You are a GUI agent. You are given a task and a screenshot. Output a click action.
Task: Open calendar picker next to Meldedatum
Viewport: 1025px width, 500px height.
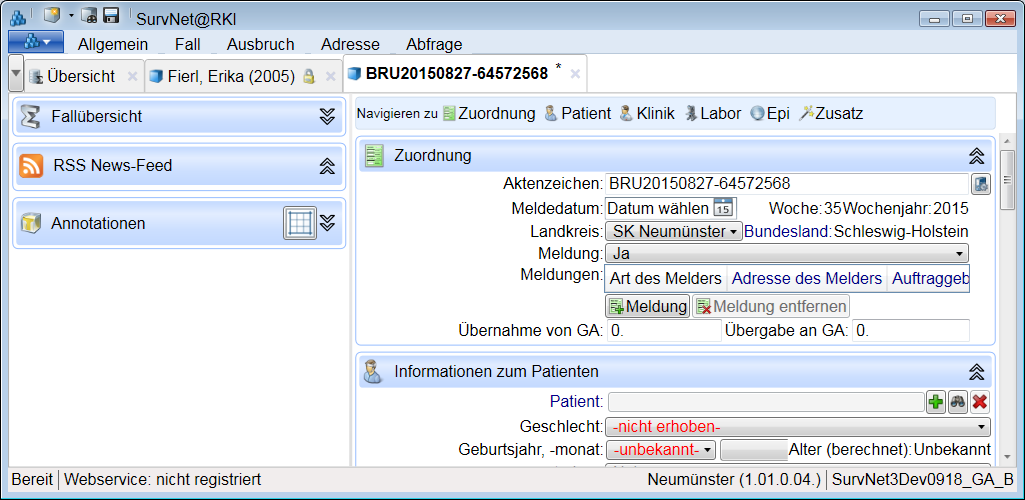pos(723,208)
